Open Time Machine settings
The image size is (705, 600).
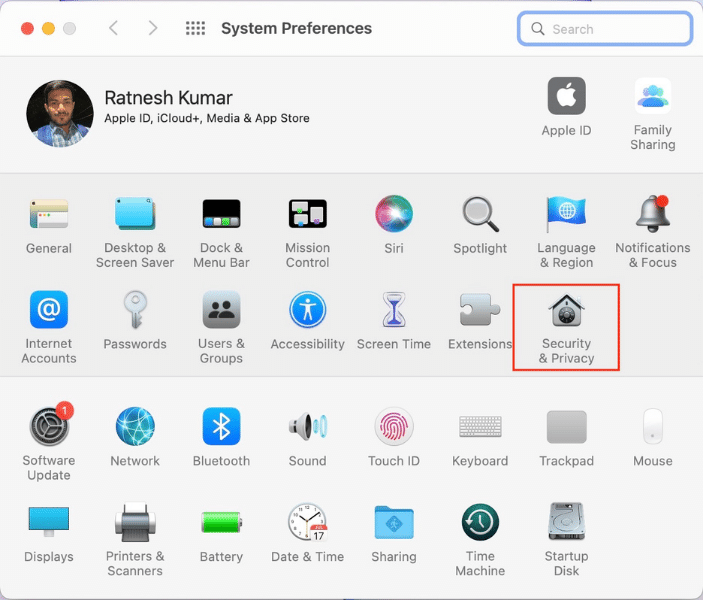[x=480, y=522]
